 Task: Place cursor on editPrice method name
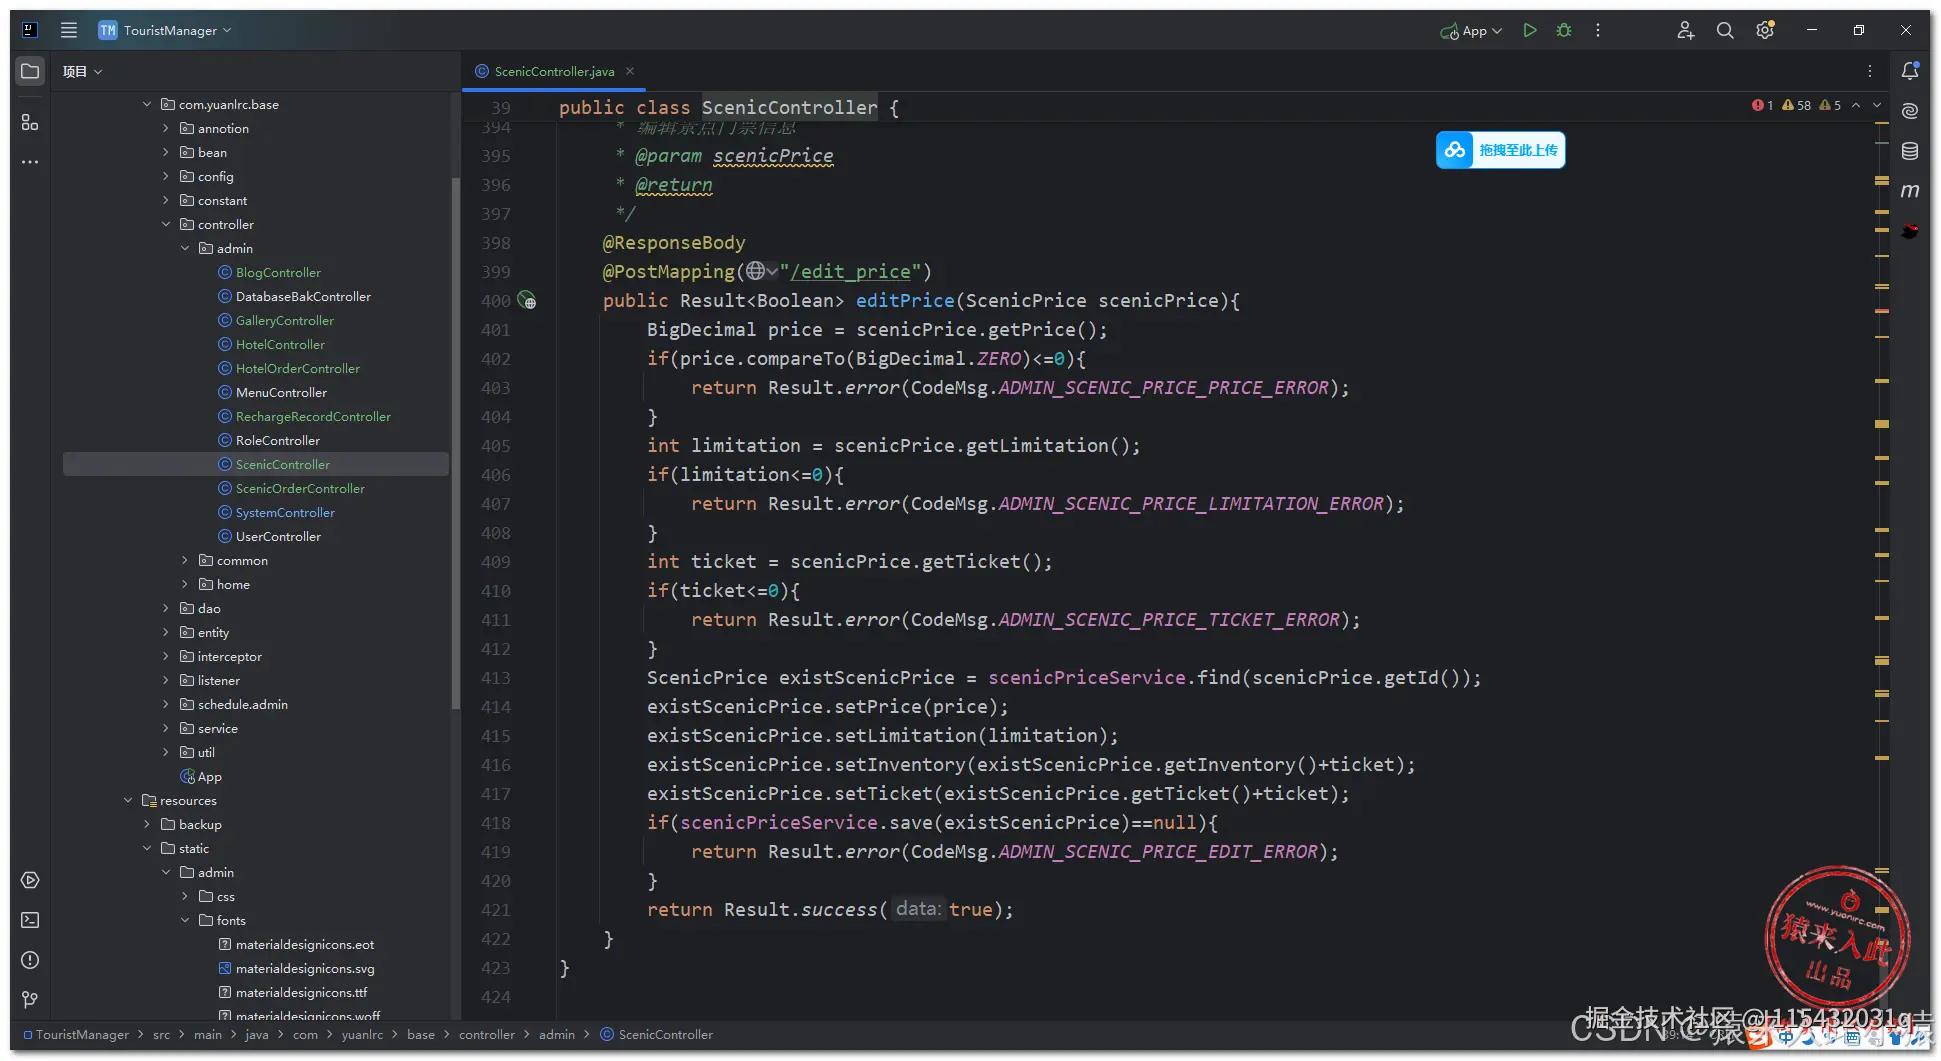pos(905,300)
